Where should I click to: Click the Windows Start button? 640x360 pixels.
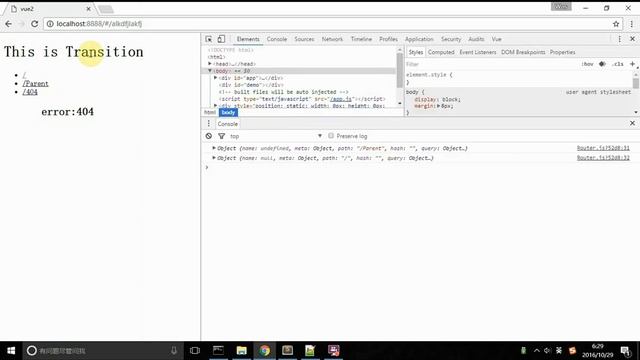[11, 351]
